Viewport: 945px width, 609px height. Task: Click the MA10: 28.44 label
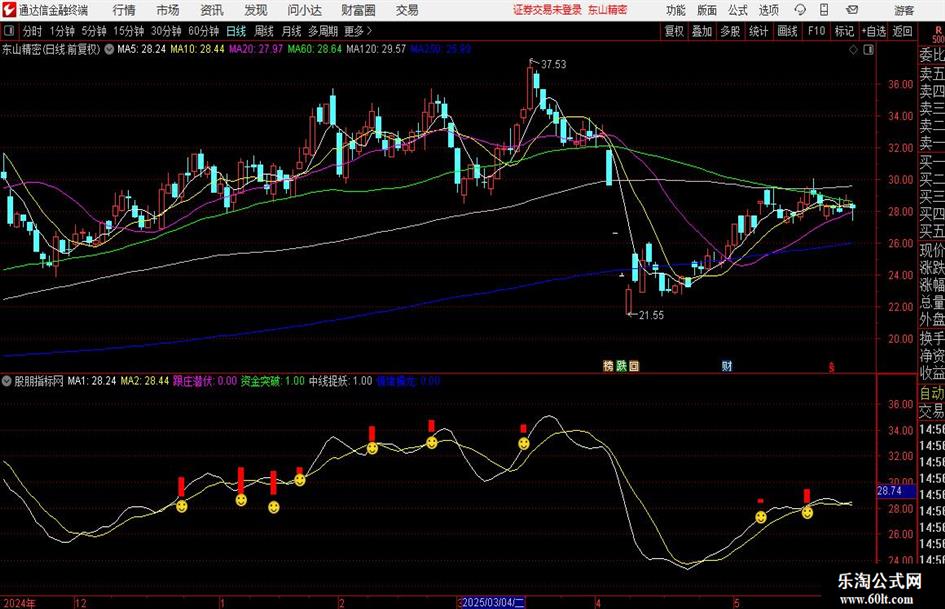pyautogui.click(x=197, y=49)
